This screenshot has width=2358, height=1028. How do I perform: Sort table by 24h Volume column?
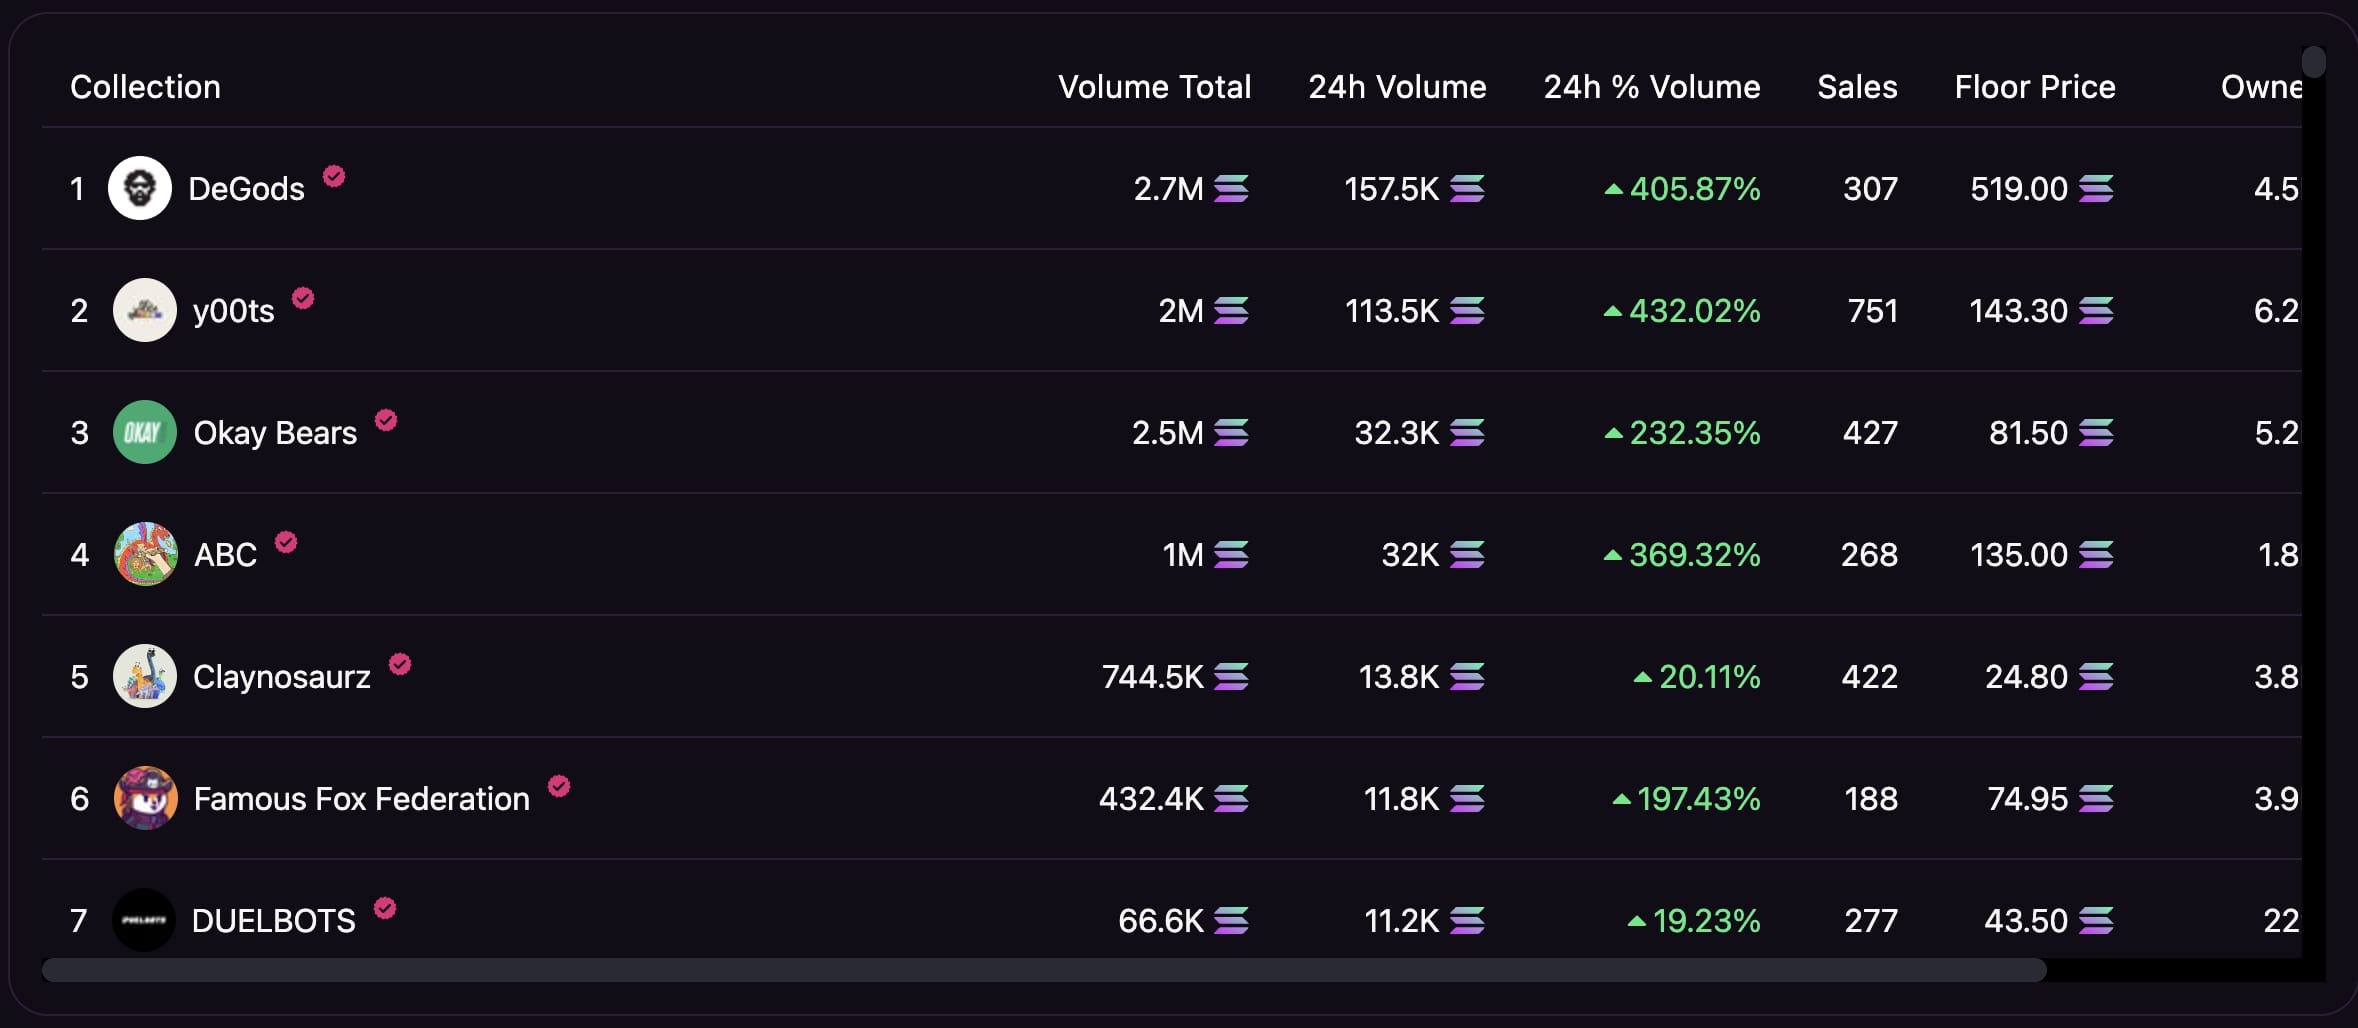[x=1397, y=87]
